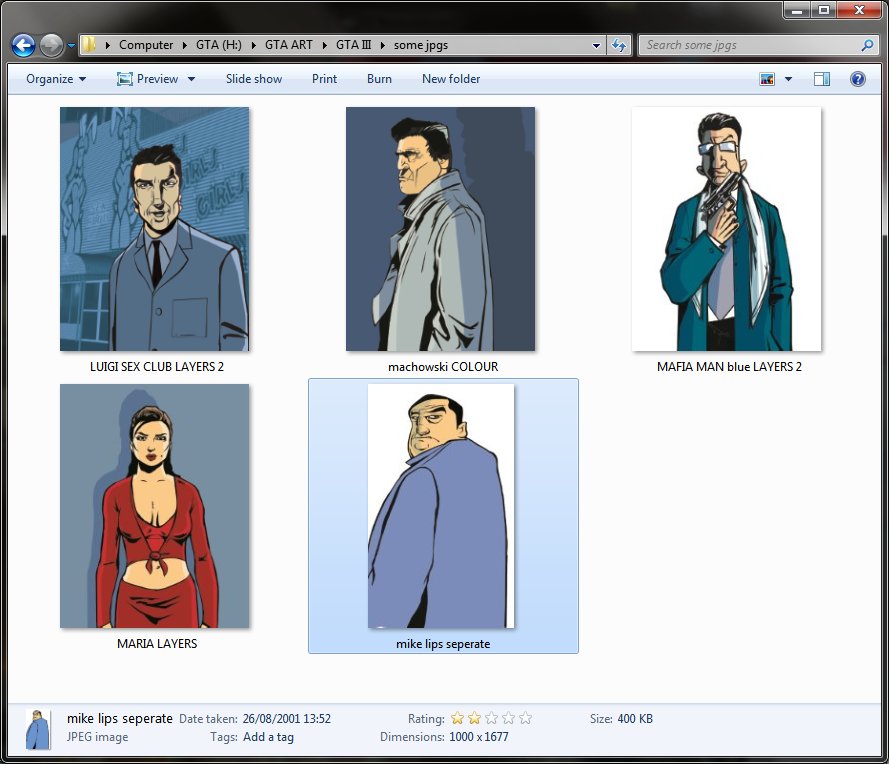
Task: Click the file name 'MARIA LAYERS'
Action: pyautogui.click(x=157, y=644)
